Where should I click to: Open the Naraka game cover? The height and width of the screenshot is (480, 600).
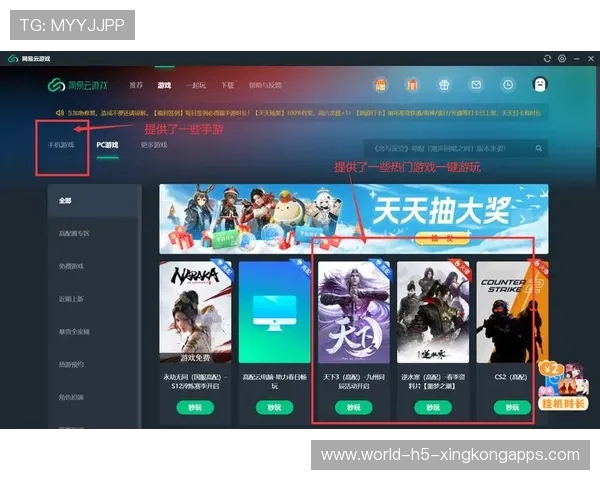(196, 312)
